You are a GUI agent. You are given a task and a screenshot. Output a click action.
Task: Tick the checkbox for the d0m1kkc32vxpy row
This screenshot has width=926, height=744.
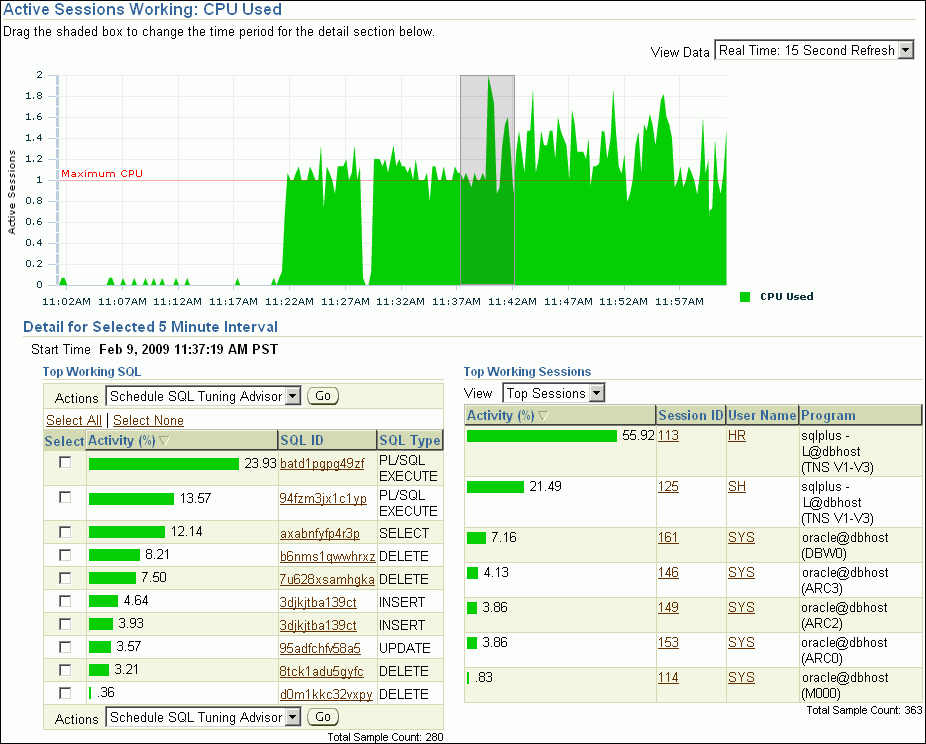[x=65, y=693]
